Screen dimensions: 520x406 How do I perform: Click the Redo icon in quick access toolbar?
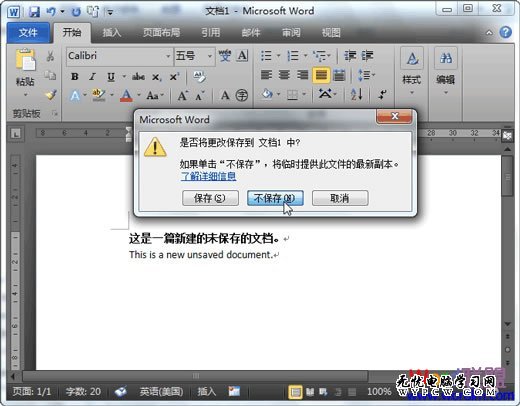tap(76, 12)
